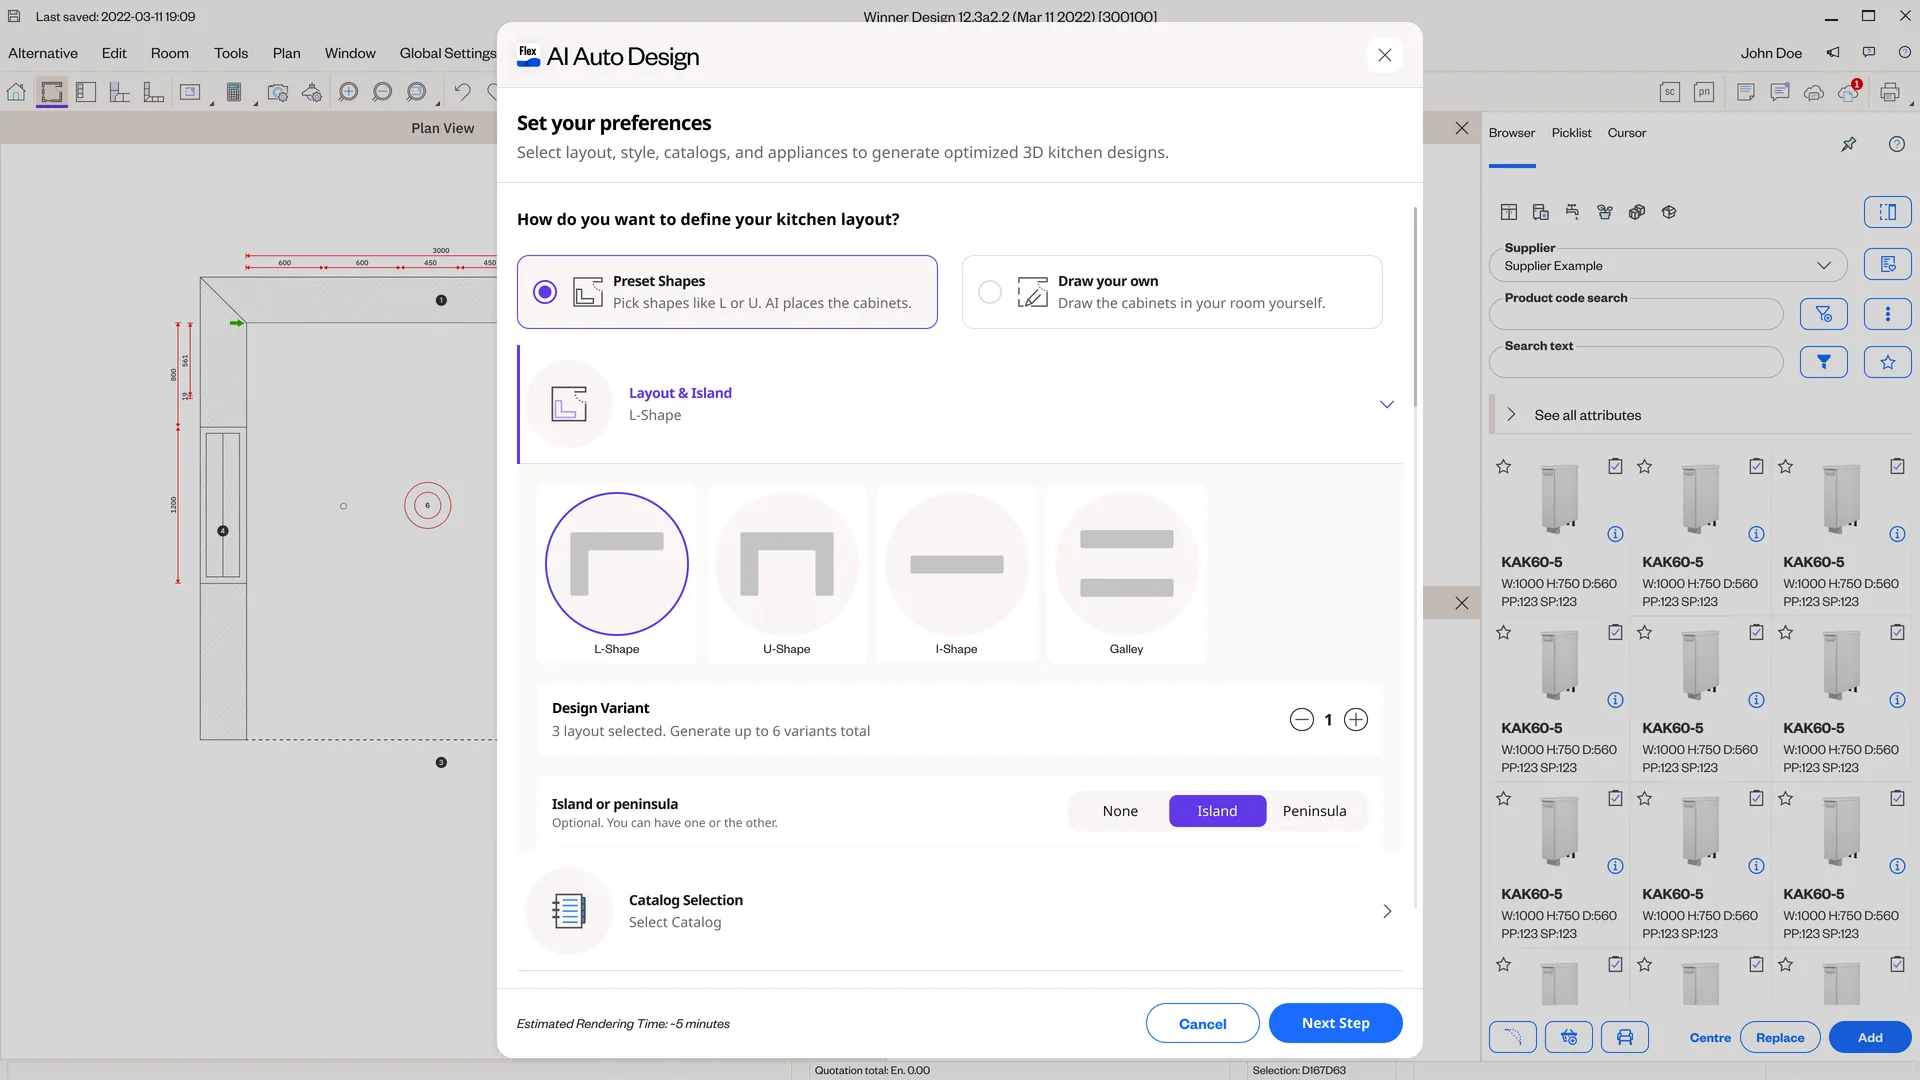Click zoom-in magnifier in toolbar

point(348,92)
